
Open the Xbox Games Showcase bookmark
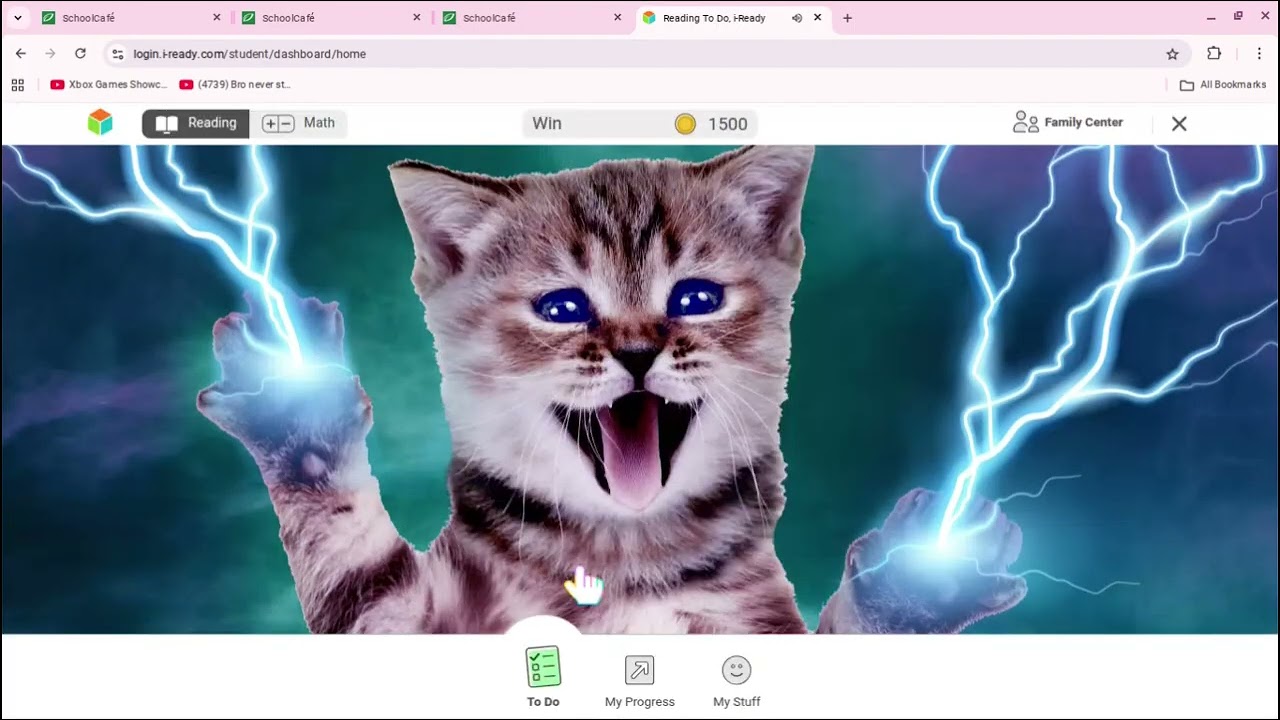(x=109, y=85)
